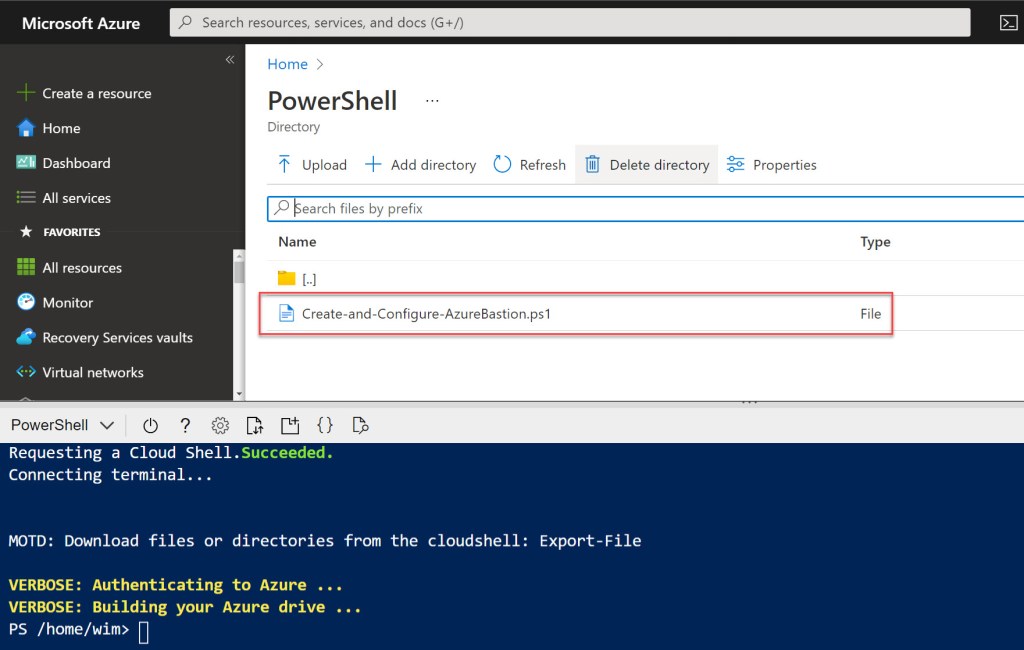Collapse the left sidebar with double chevron
The height and width of the screenshot is (650, 1024).
point(230,60)
